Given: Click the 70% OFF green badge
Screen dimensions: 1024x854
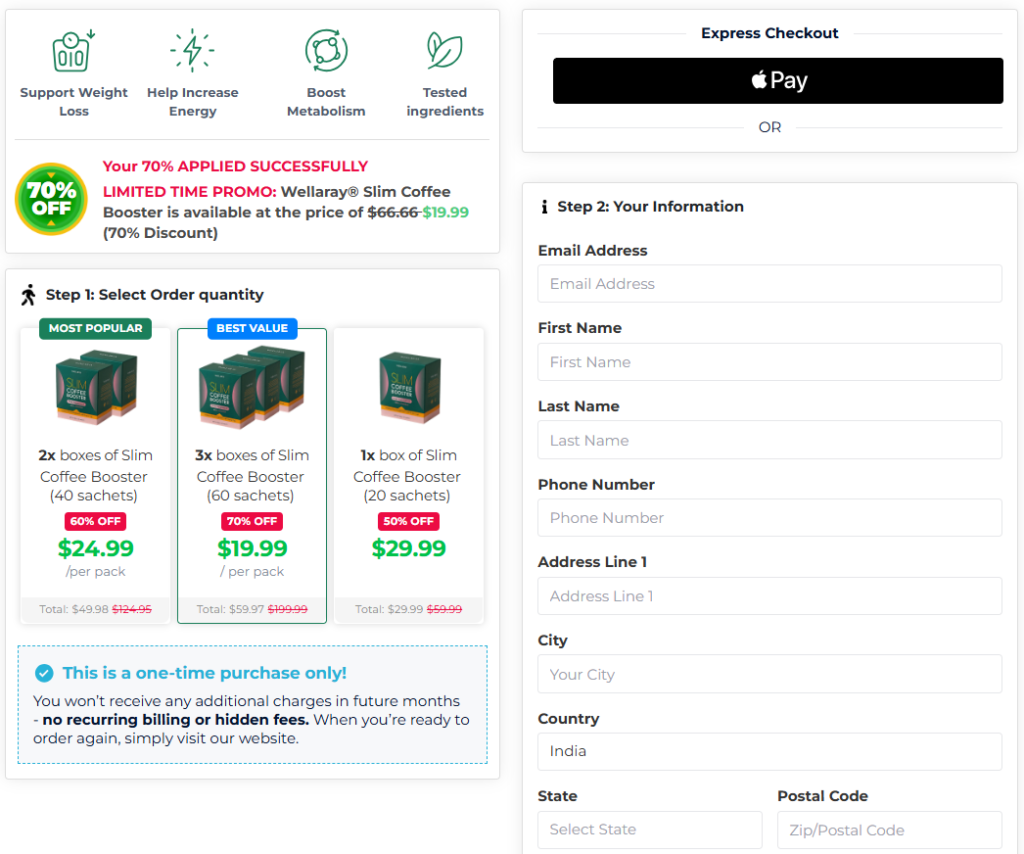Looking at the screenshot, I should (51, 198).
